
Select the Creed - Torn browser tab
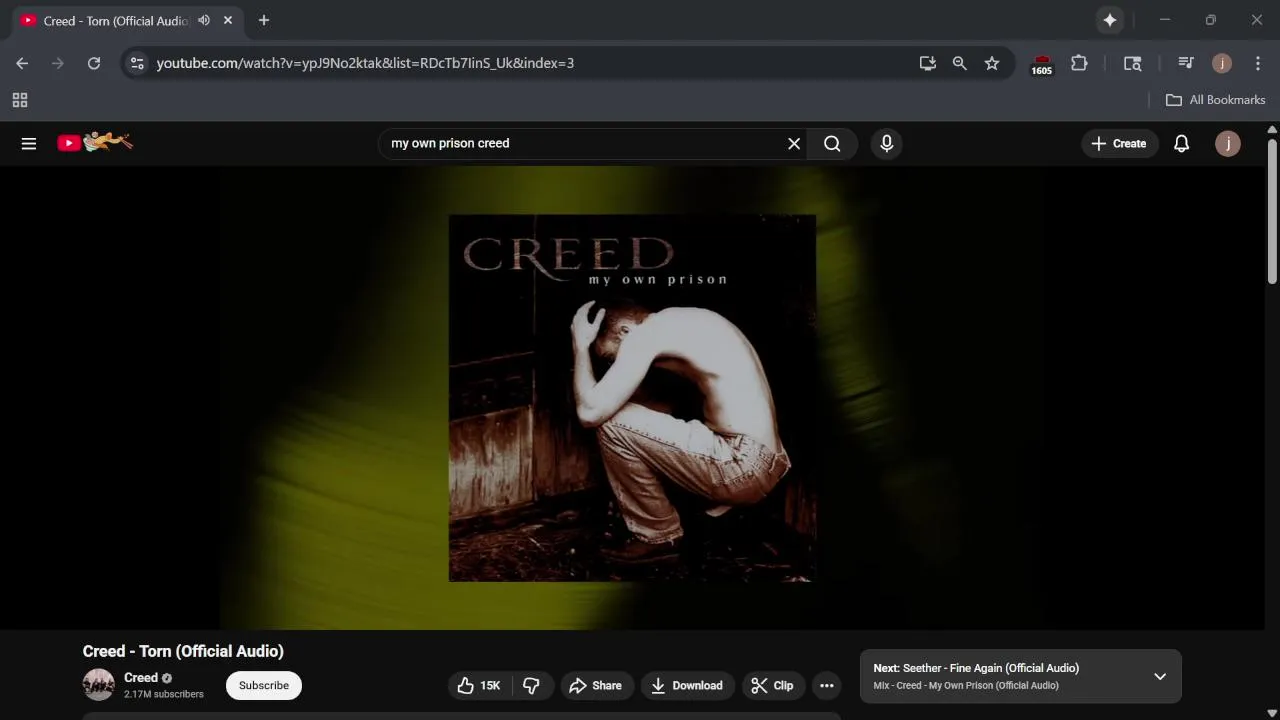[115, 21]
